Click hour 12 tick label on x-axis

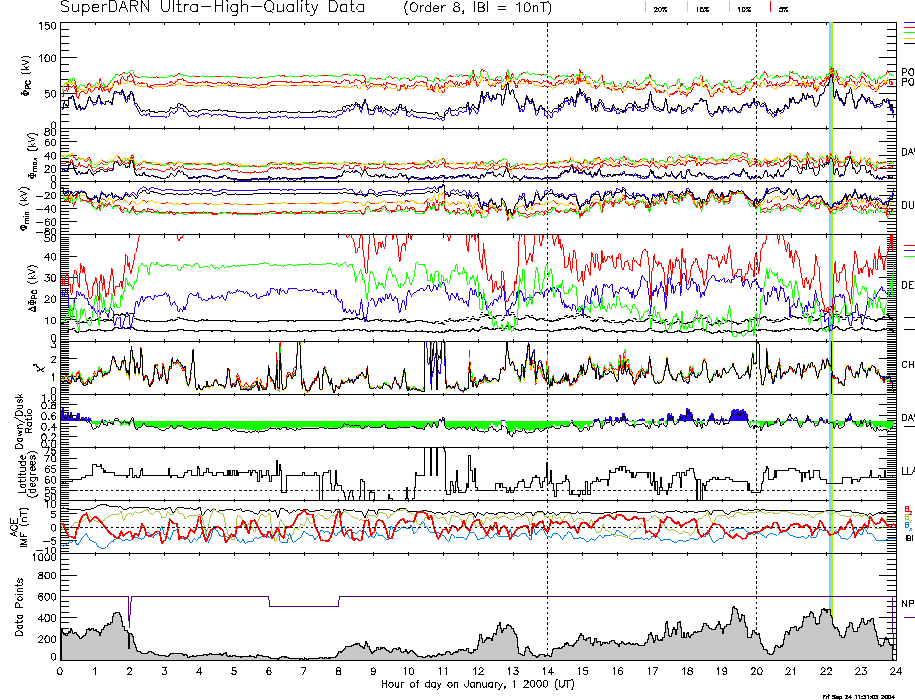[478, 671]
